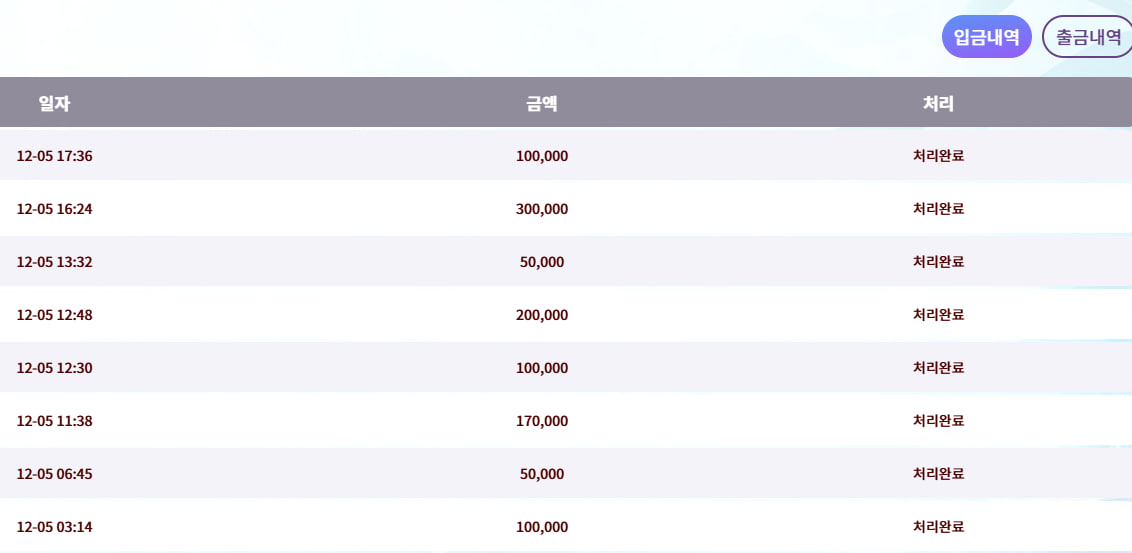Click 처리완료 status in the 17:36 row

(x=938, y=156)
